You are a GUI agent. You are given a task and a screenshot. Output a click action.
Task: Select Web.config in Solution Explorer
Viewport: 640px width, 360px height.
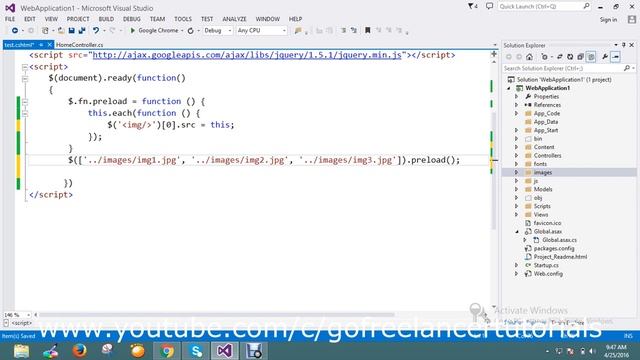point(548,274)
